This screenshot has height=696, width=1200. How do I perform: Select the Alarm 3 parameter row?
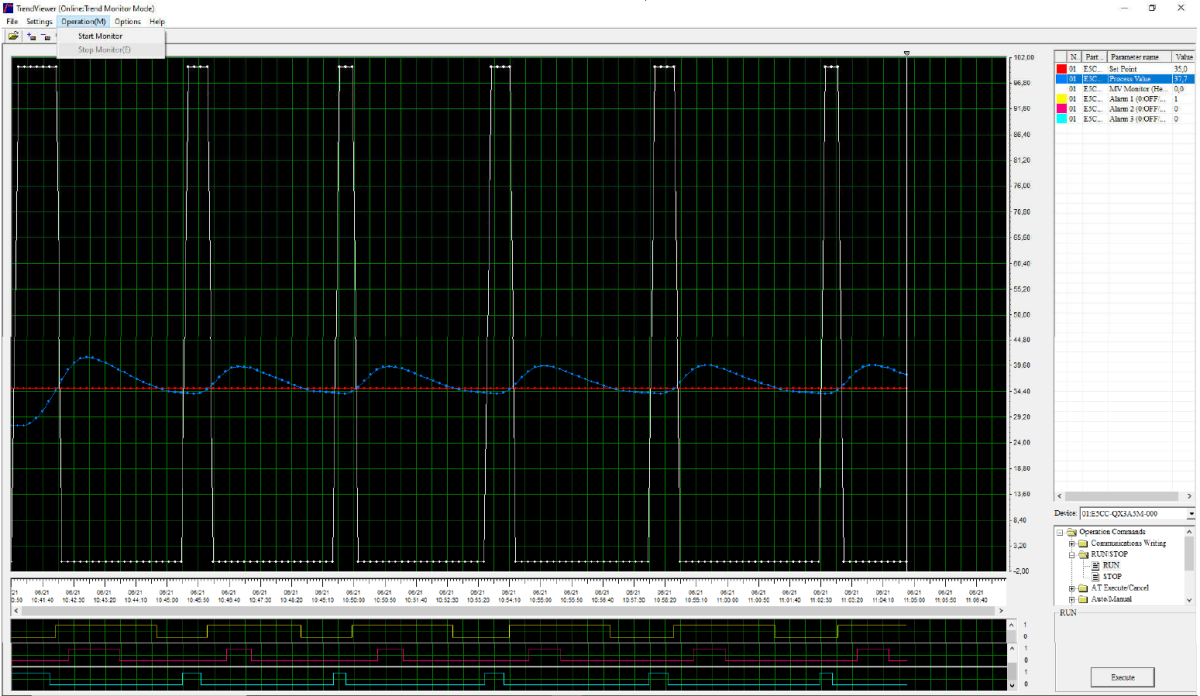click(x=1125, y=119)
